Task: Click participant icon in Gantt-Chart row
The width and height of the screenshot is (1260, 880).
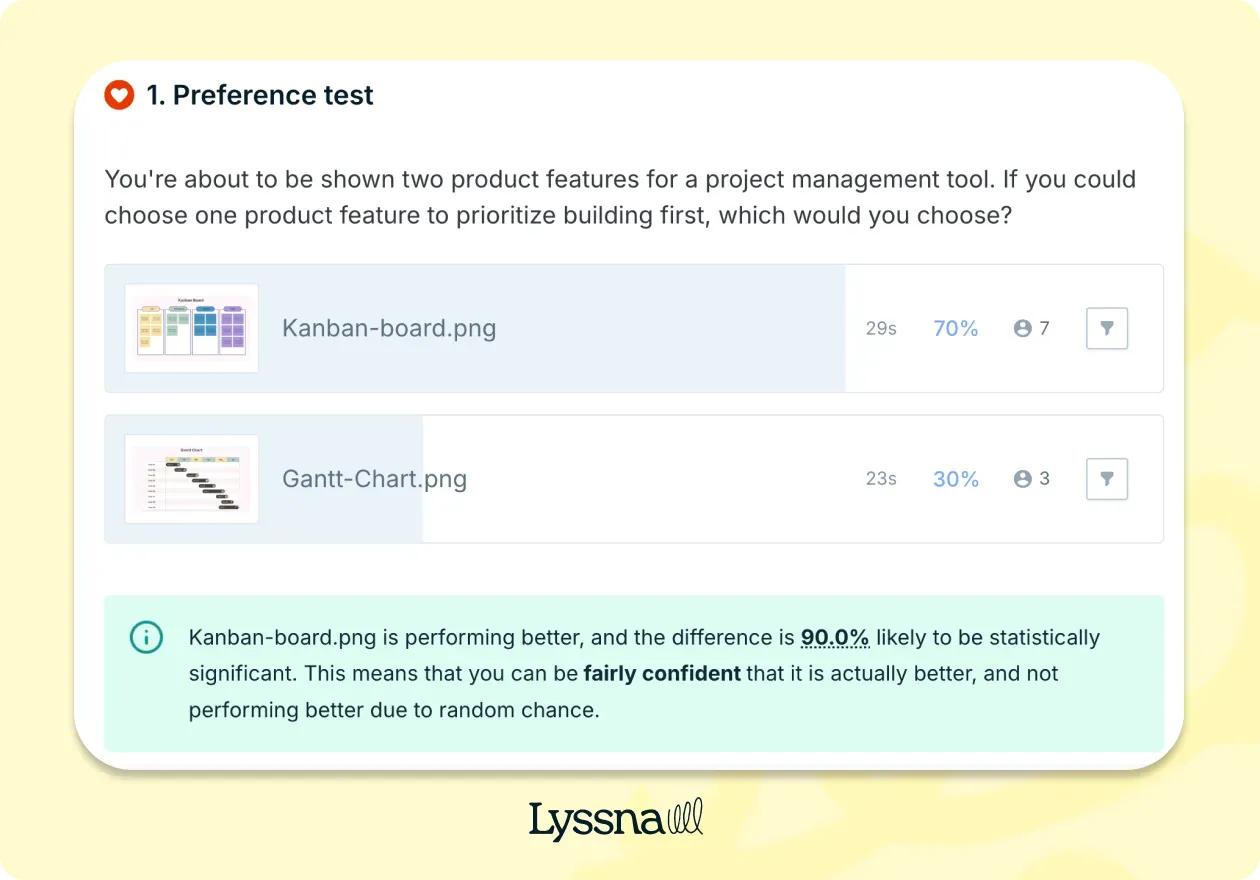Action: tap(1022, 479)
